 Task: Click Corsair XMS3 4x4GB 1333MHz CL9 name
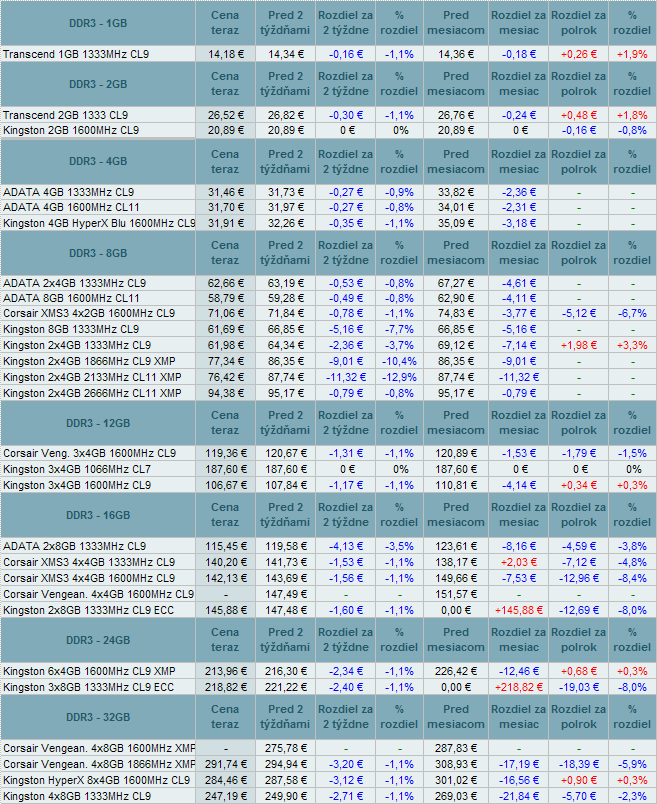pyautogui.click(x=89, y=562)
